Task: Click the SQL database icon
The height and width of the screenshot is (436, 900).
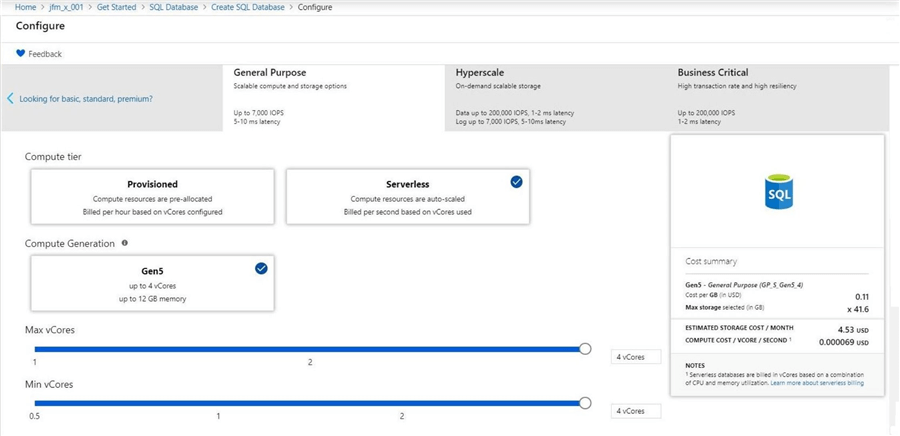Action: coord(778,192)
